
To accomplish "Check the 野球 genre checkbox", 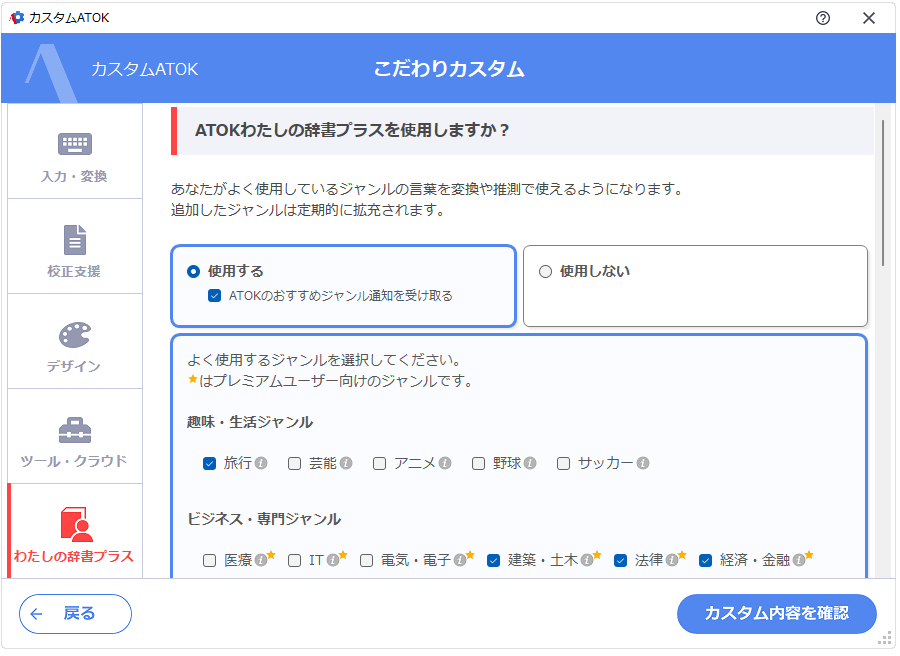I will pos(478,463).
